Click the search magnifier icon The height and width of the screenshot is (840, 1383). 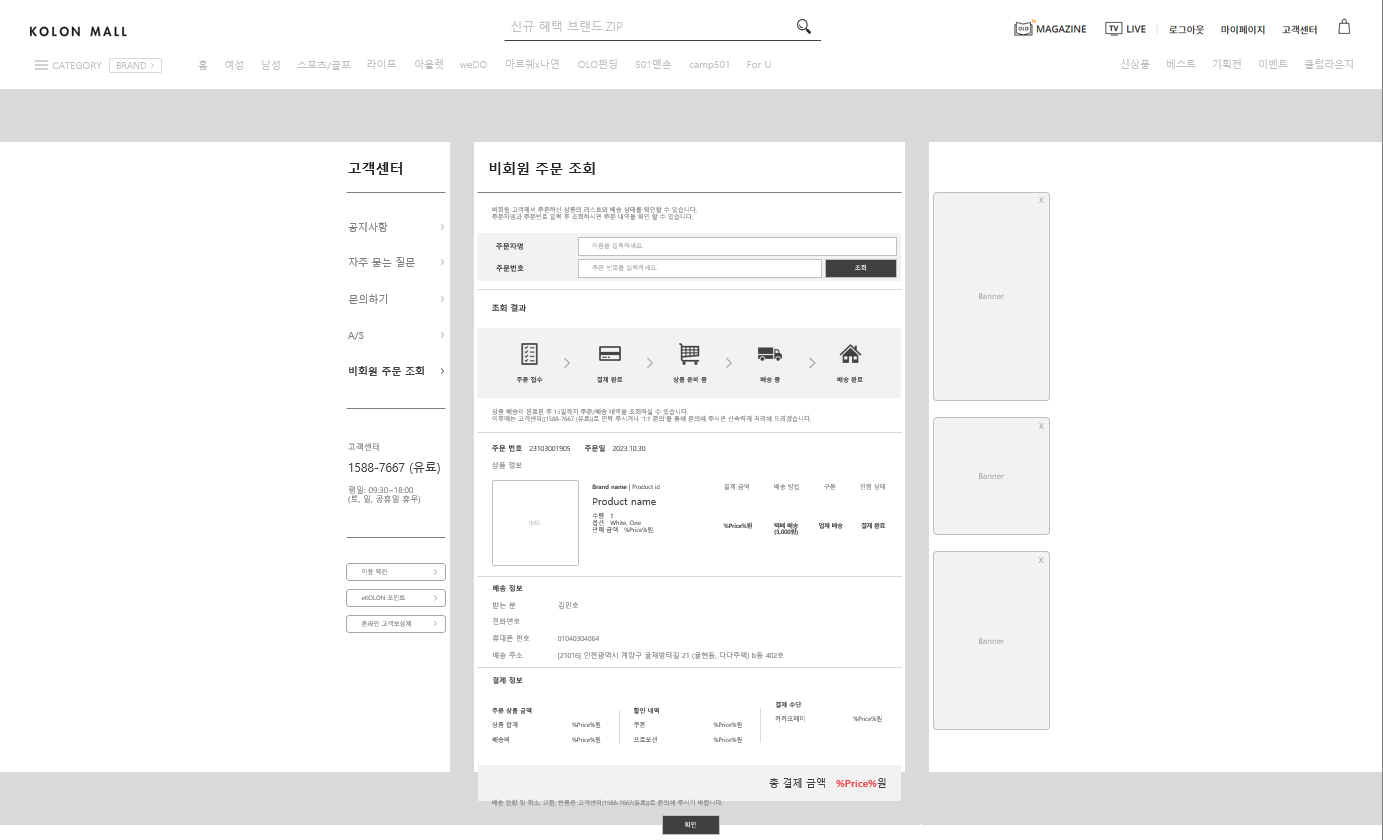tap(803, 27)
